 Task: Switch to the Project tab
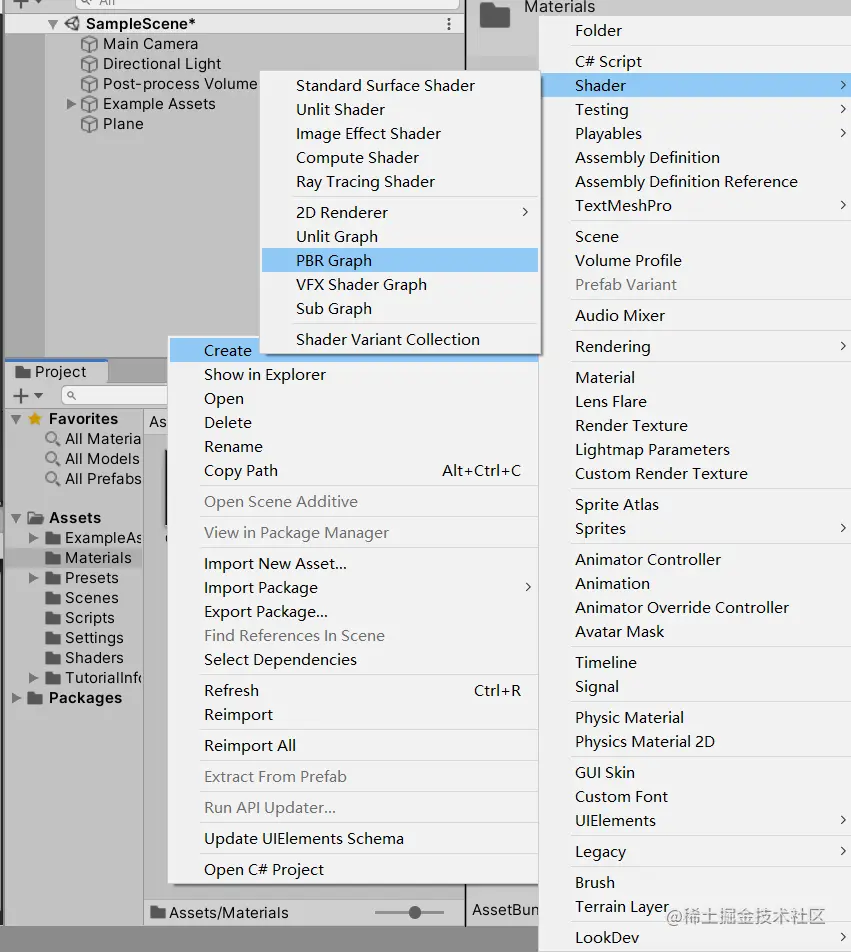tap(56, 372)
